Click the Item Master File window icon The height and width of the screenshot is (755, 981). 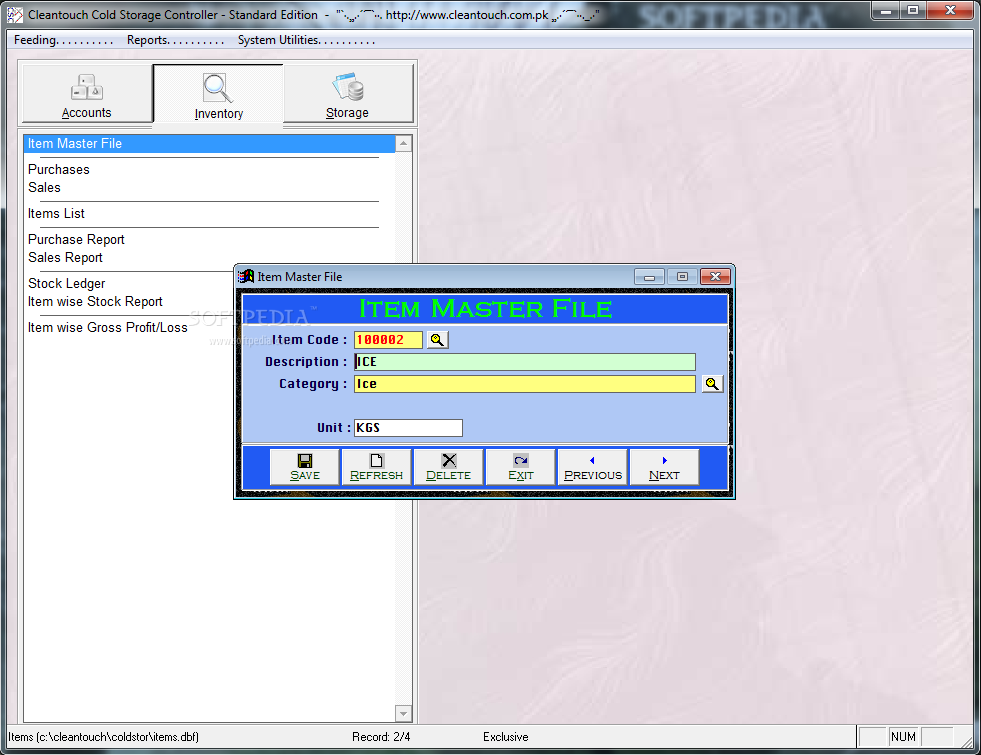247,276
